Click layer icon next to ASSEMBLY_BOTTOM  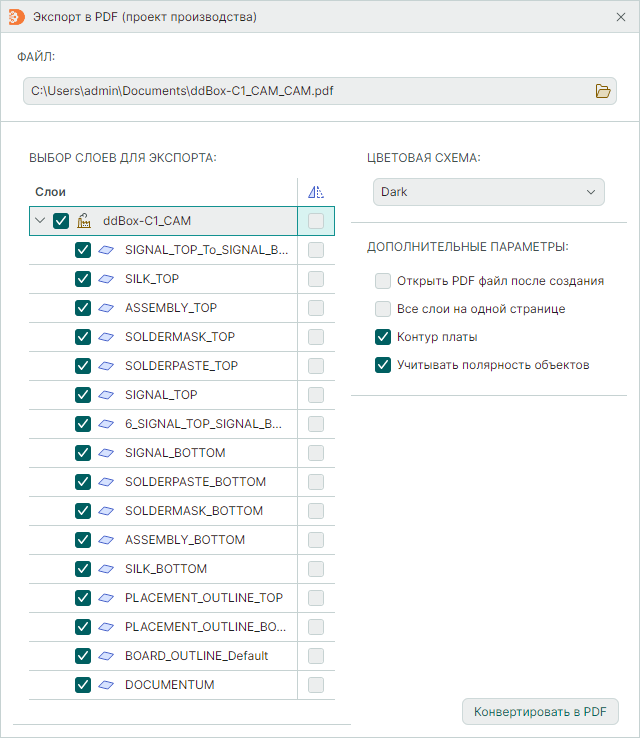point(106,540)
